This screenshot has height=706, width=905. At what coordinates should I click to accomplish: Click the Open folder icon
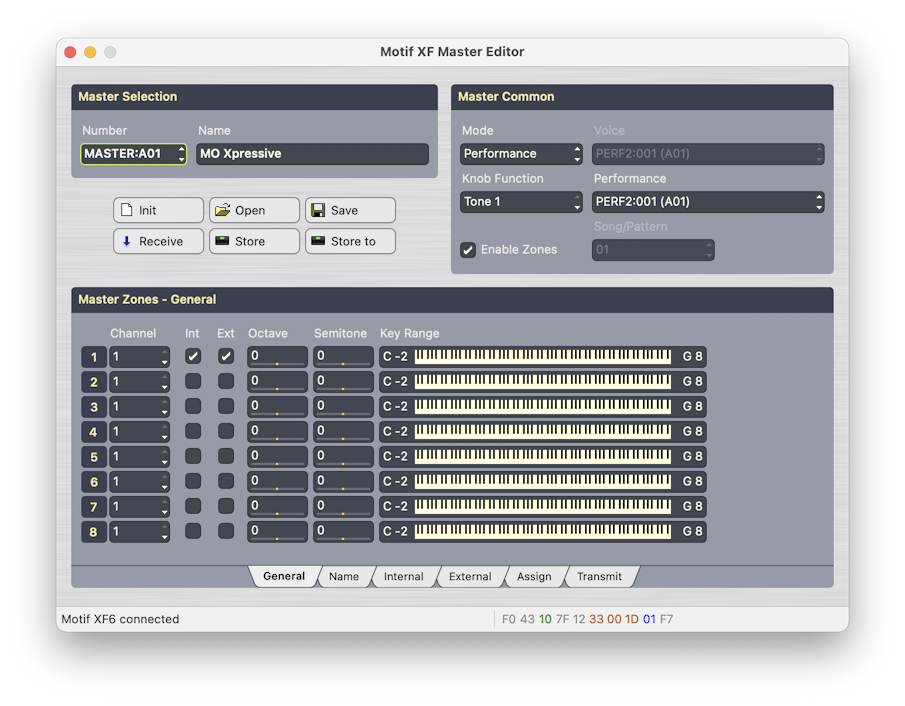click(x=222, y=211)
